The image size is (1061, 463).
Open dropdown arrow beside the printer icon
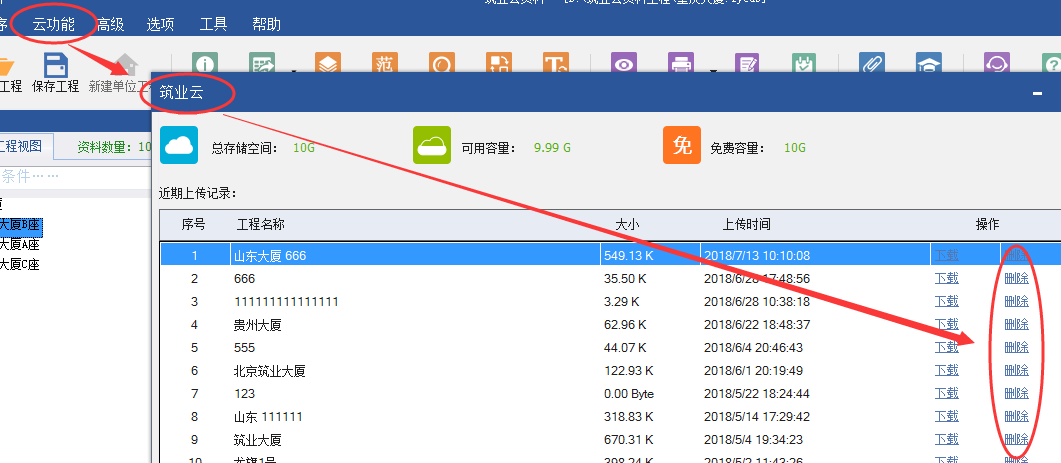(x=711, y=71)
